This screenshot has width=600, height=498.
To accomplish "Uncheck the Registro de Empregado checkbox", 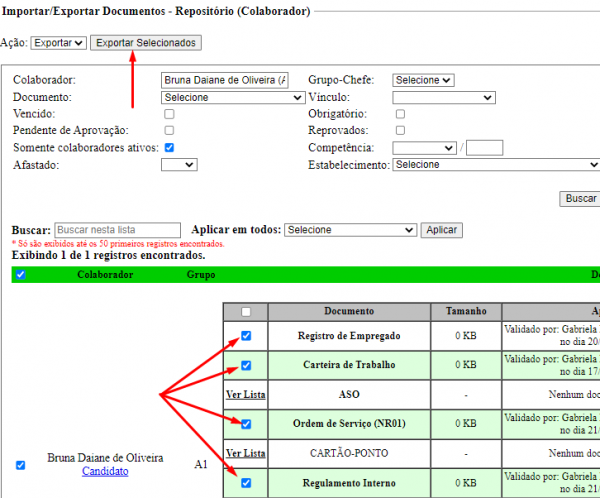I will pos(246,336).
